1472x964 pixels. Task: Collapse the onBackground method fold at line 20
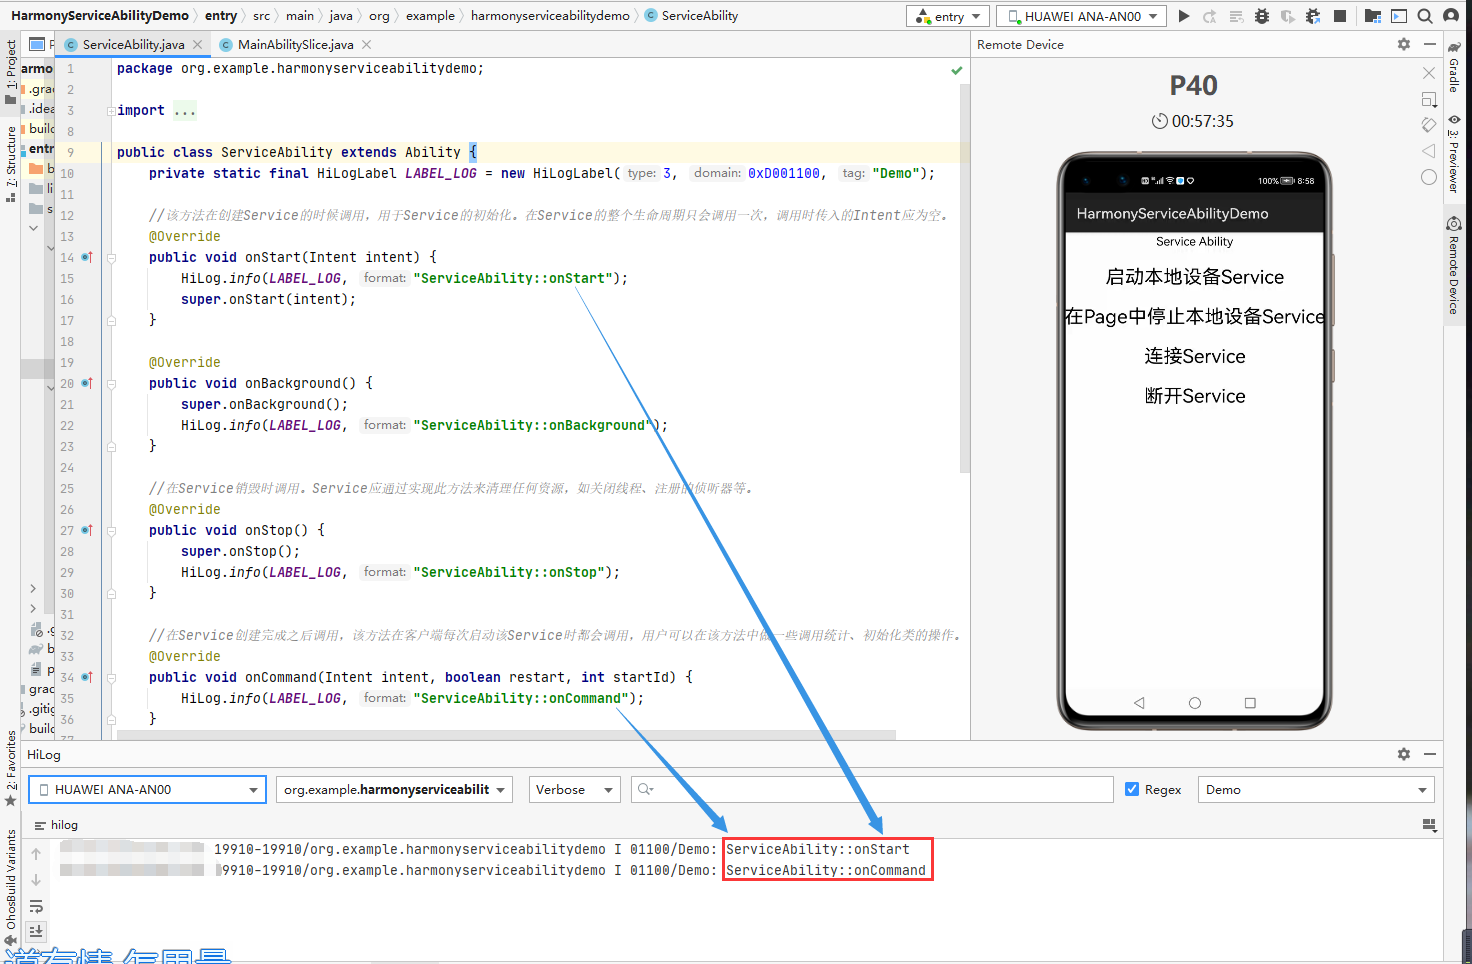[x=111, y=383]
